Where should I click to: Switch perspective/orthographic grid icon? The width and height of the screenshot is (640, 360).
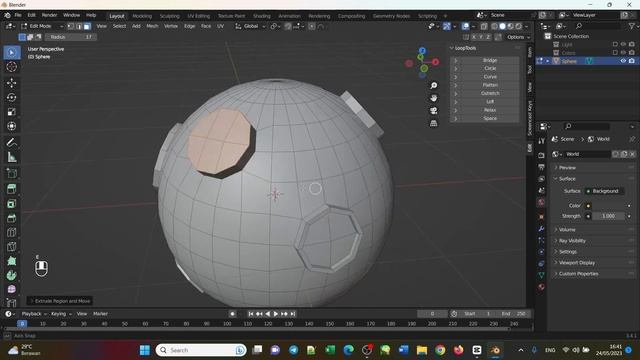433,123
